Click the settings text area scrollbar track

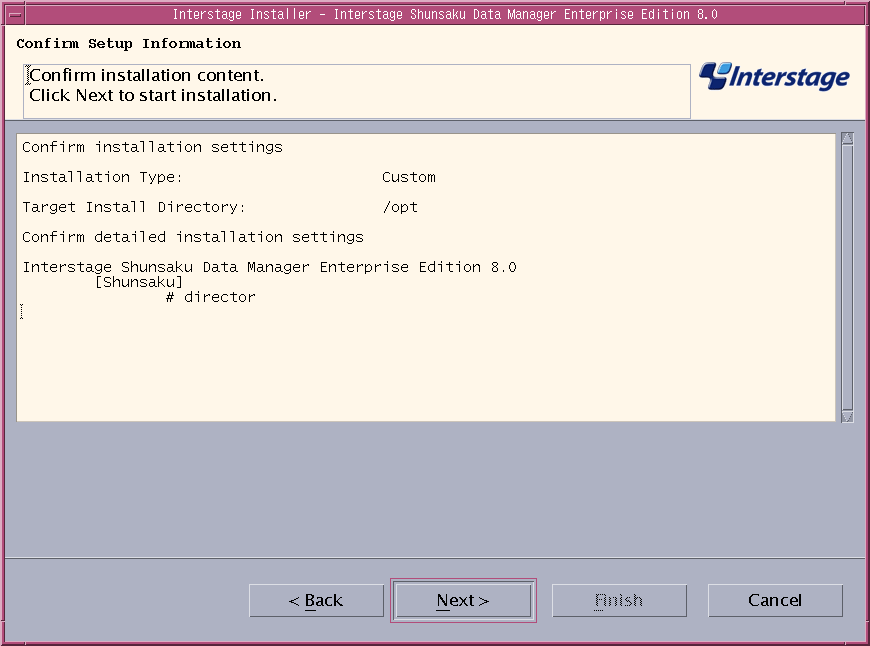[x=847, y=277]
